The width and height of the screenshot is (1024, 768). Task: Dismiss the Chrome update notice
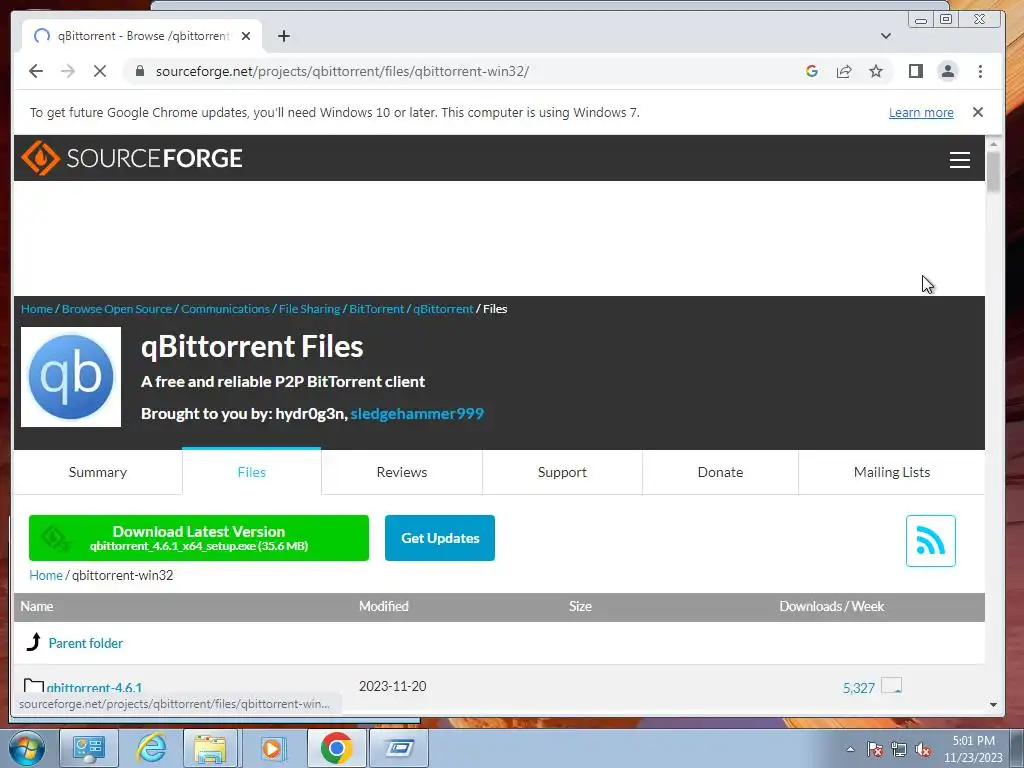click(978, 112)
